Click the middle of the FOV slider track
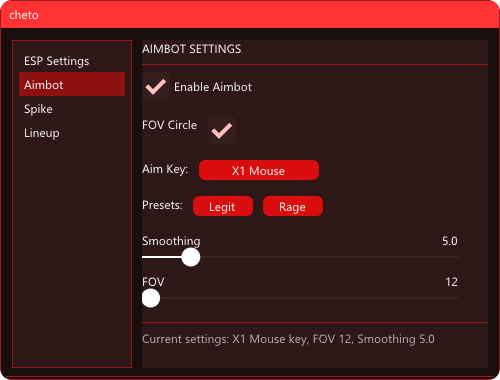 300,298
